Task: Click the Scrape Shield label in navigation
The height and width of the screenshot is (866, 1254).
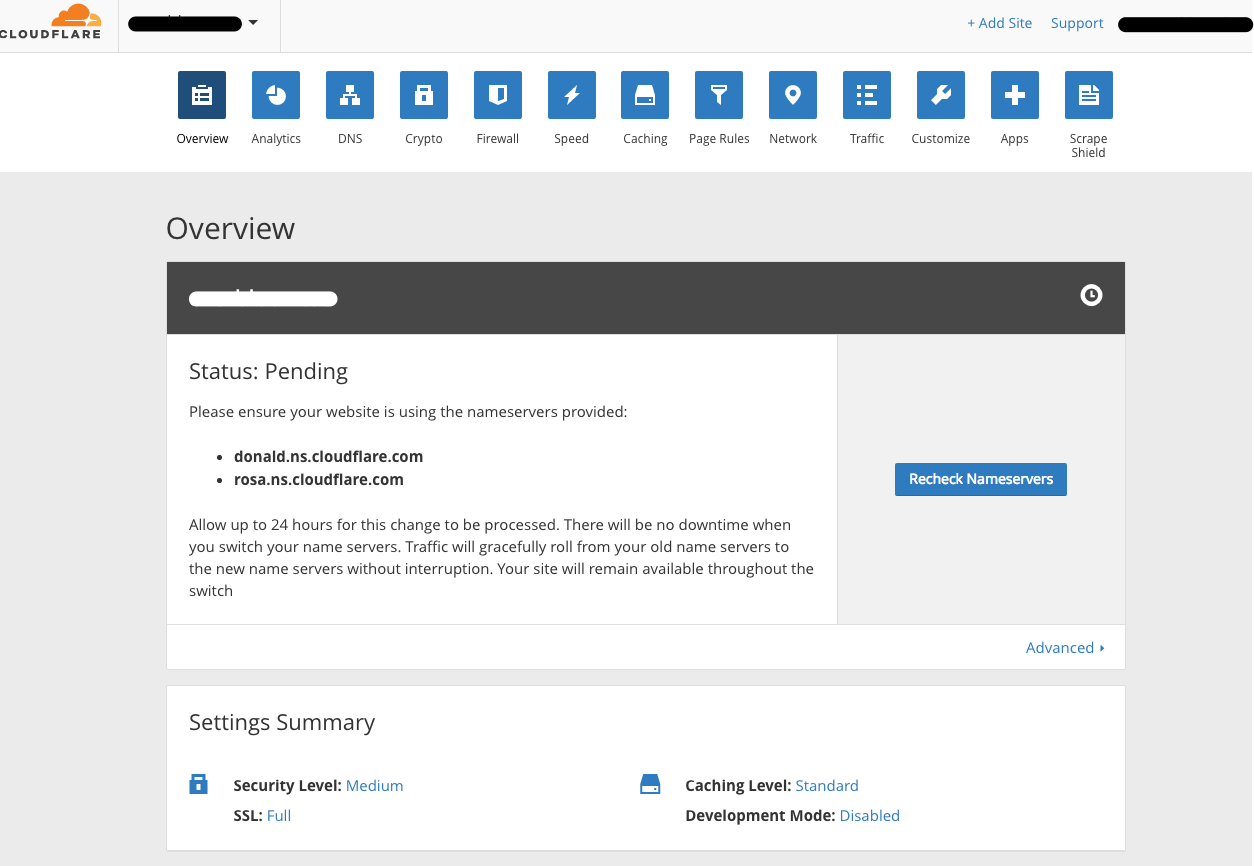Action: coord(1089,146)
